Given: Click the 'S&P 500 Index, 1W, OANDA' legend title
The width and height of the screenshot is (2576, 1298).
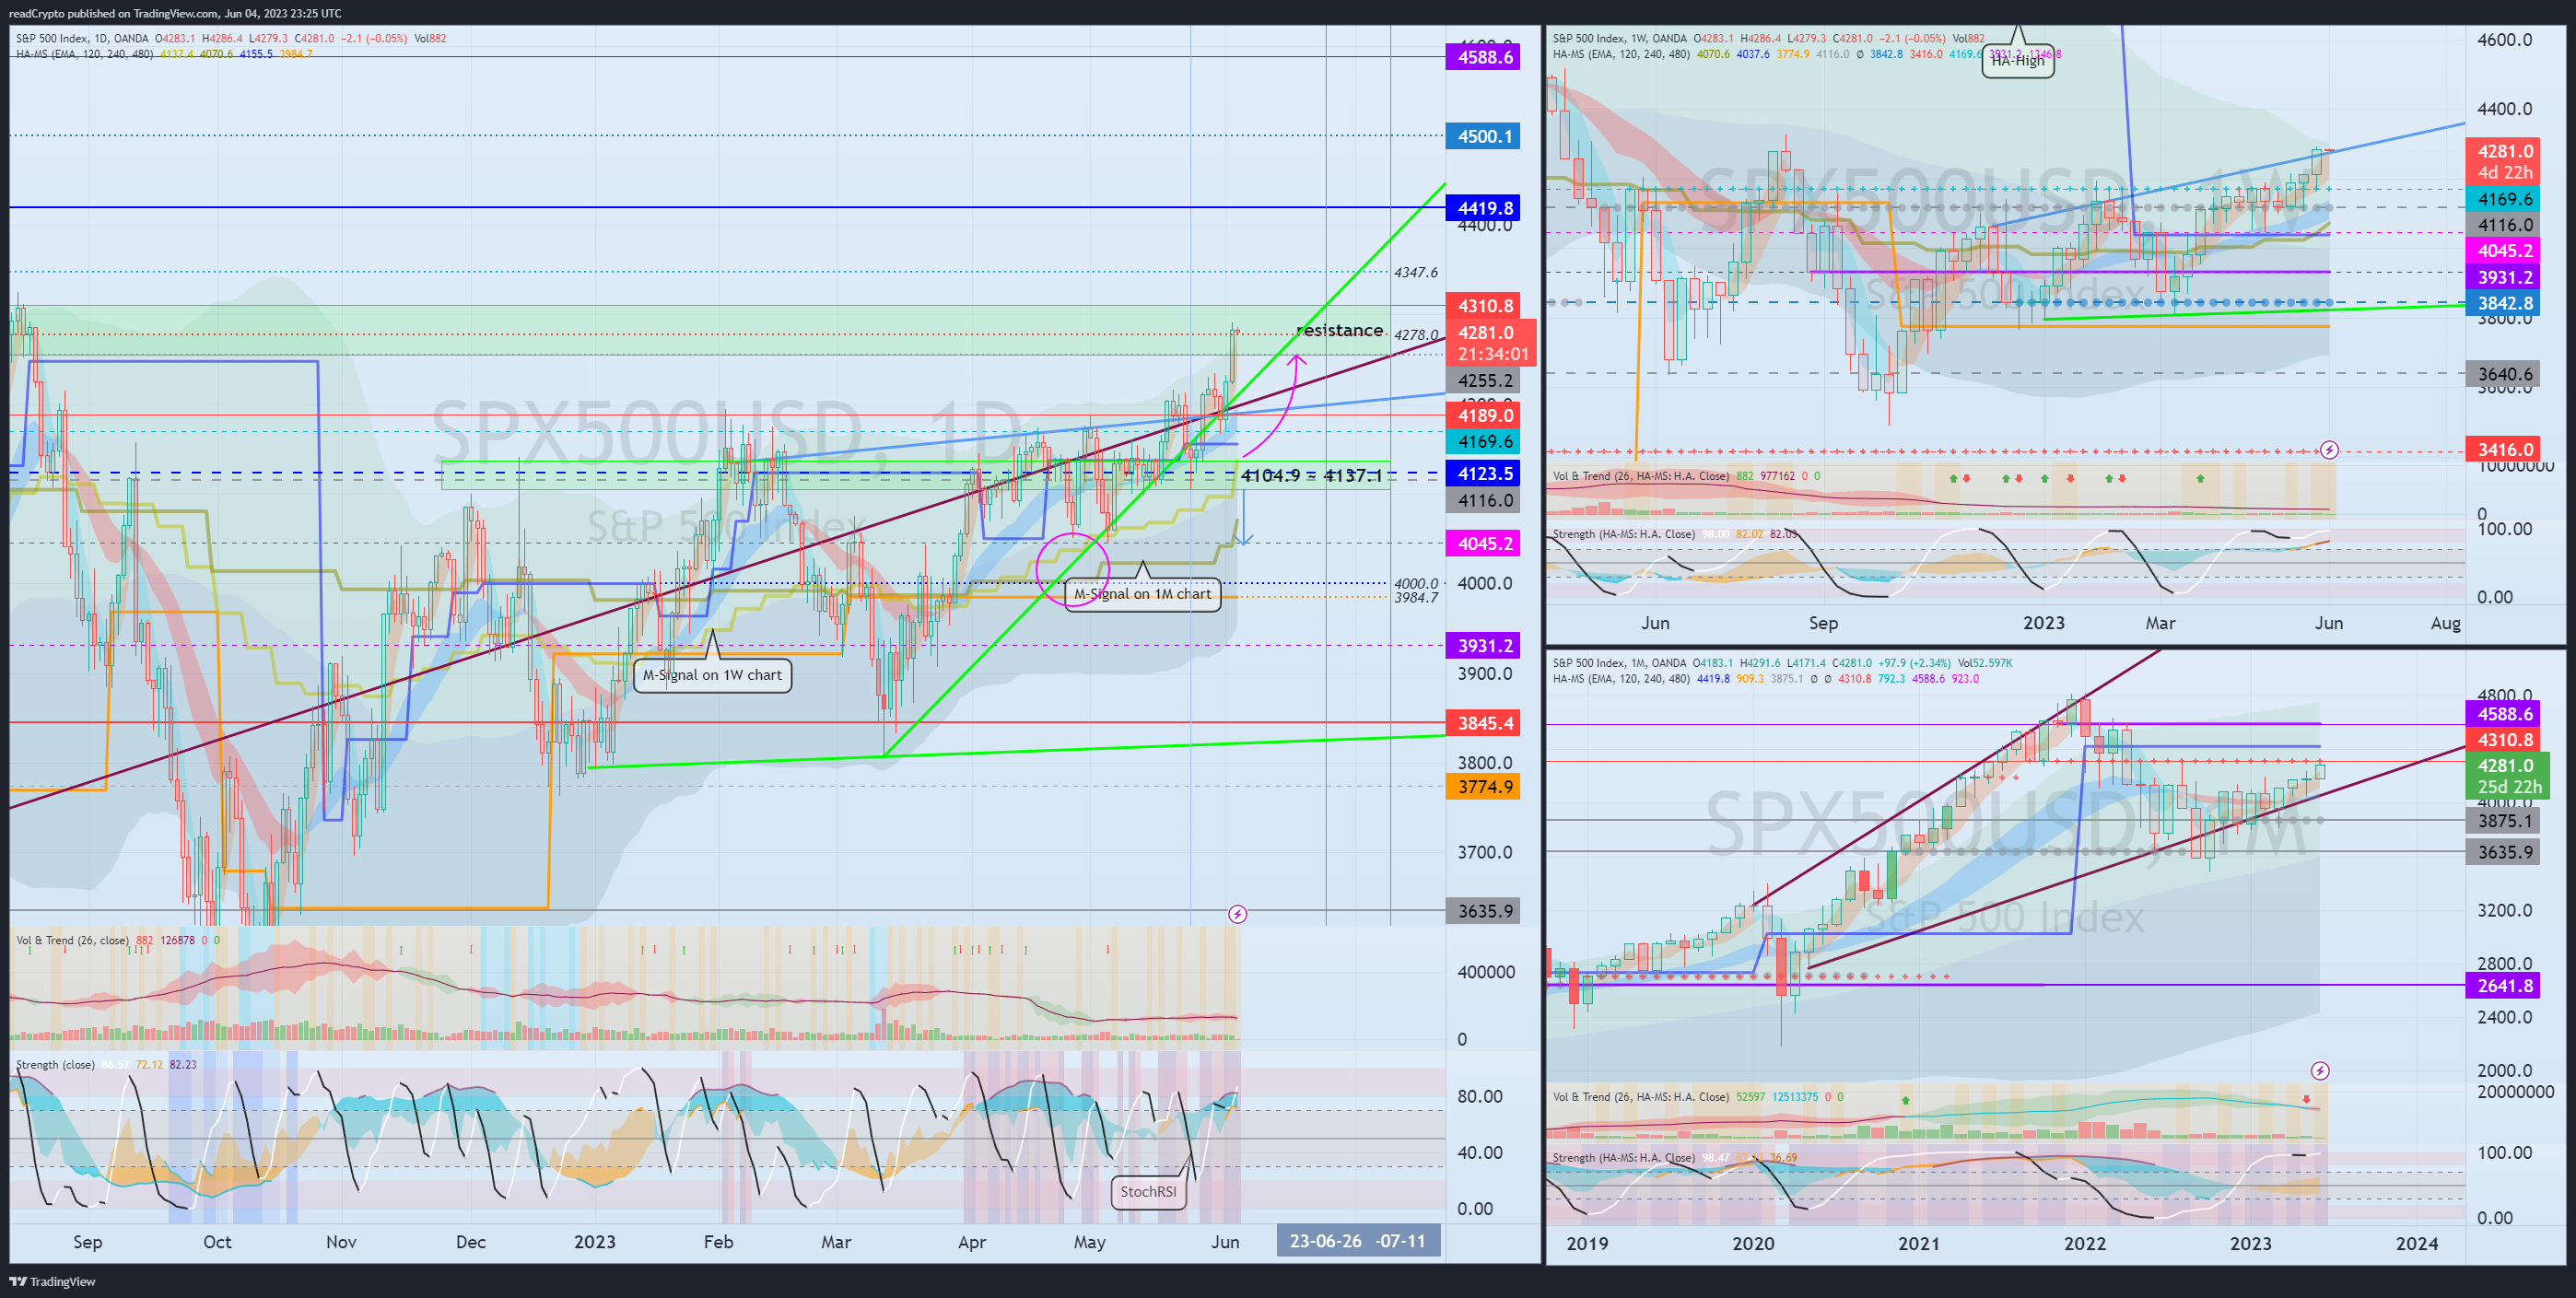Looking at the screenshot, I should [1619, 38].
